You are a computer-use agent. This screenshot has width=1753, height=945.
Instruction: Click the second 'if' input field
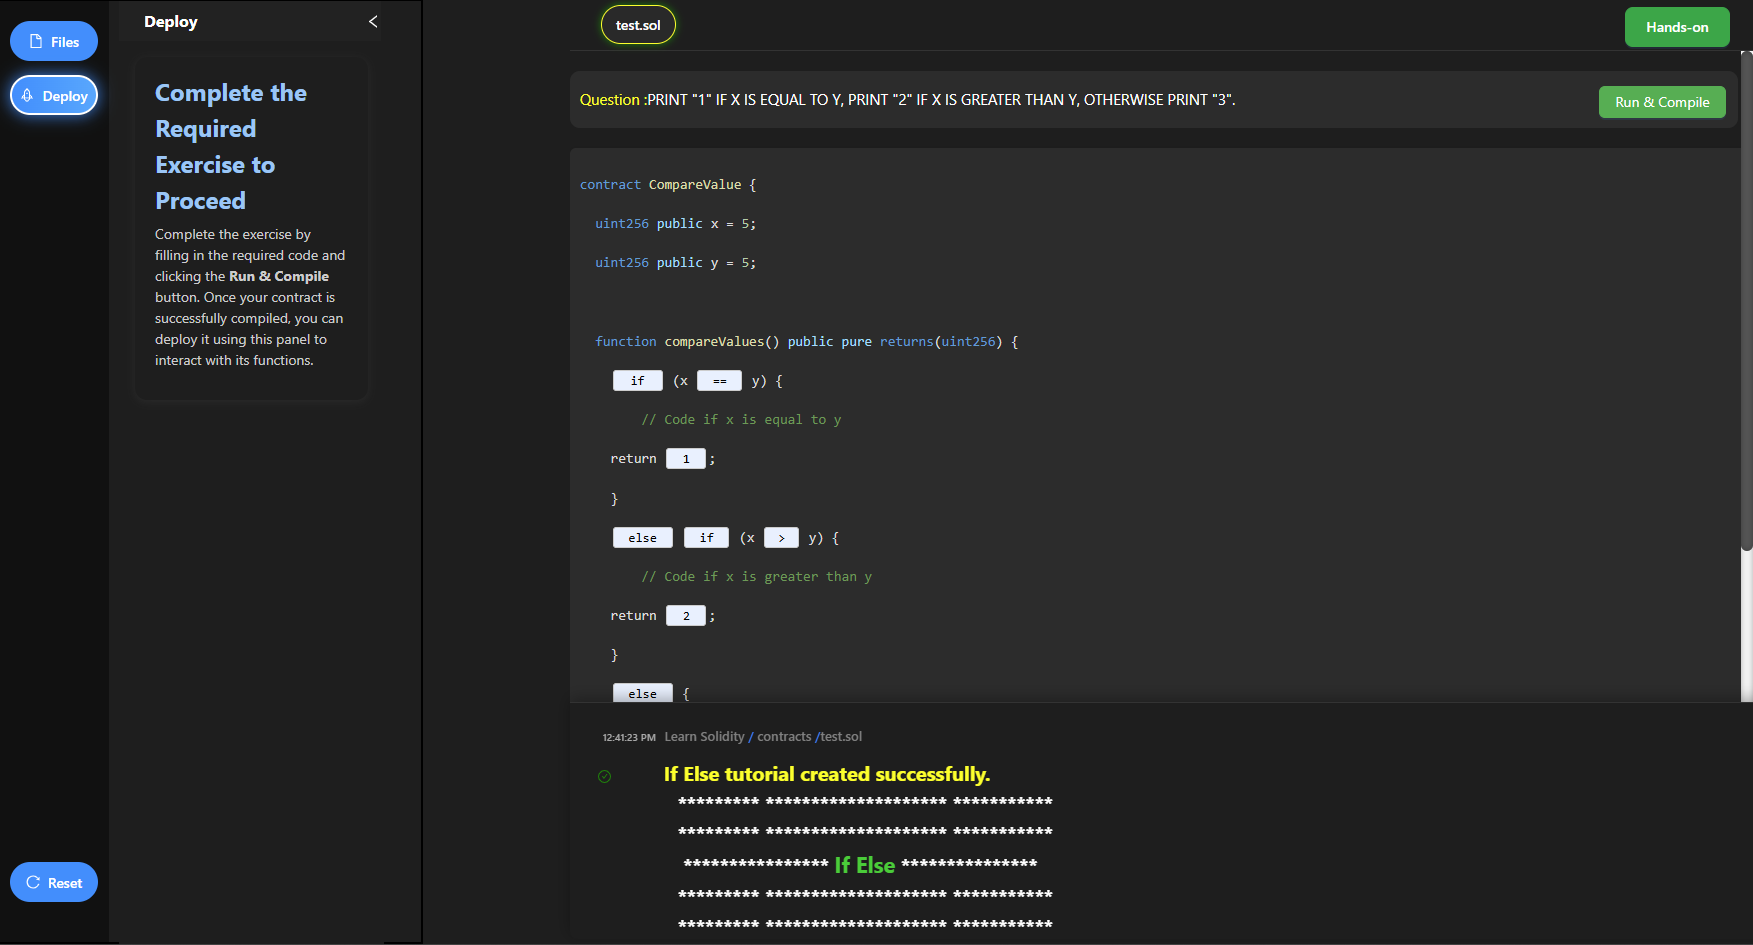(706, 538)
